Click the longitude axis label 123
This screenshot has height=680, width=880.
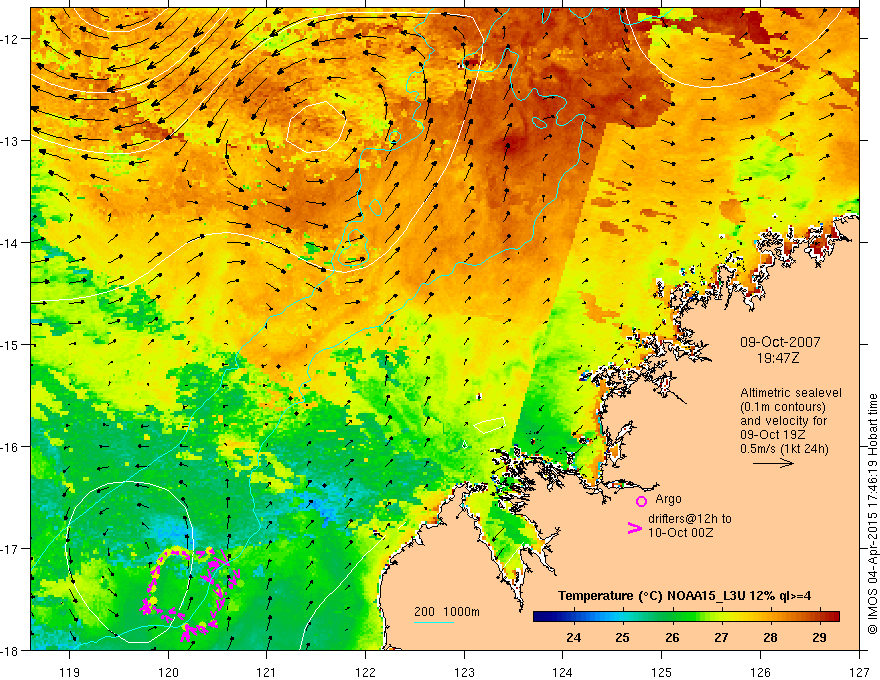[x=464, y=672]
